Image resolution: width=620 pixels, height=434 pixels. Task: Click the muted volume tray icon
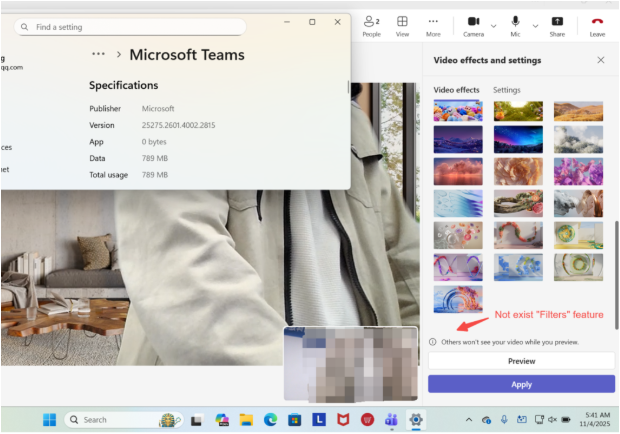552,420
